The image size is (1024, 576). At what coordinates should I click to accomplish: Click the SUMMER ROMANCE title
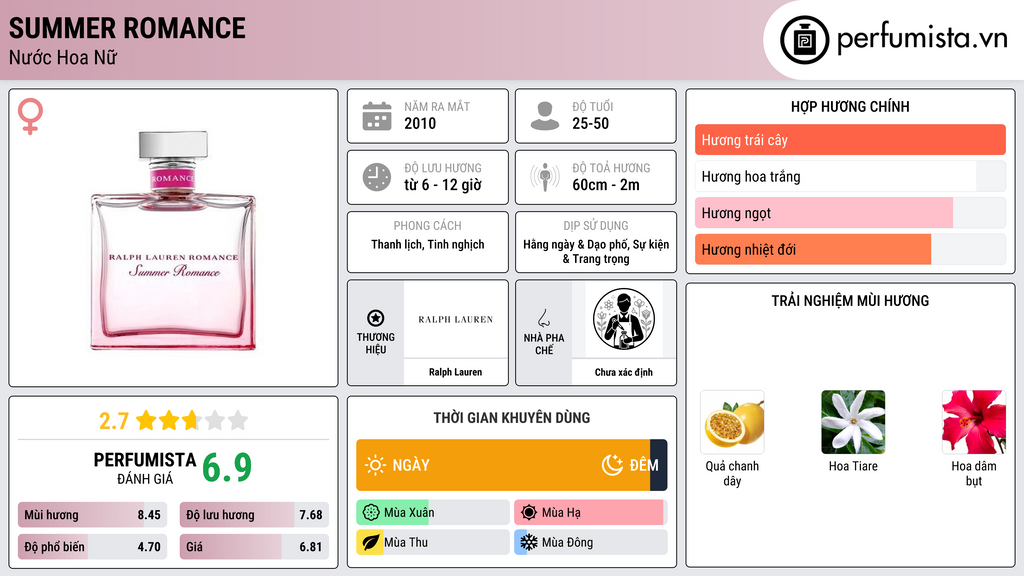tap(127, 28)
